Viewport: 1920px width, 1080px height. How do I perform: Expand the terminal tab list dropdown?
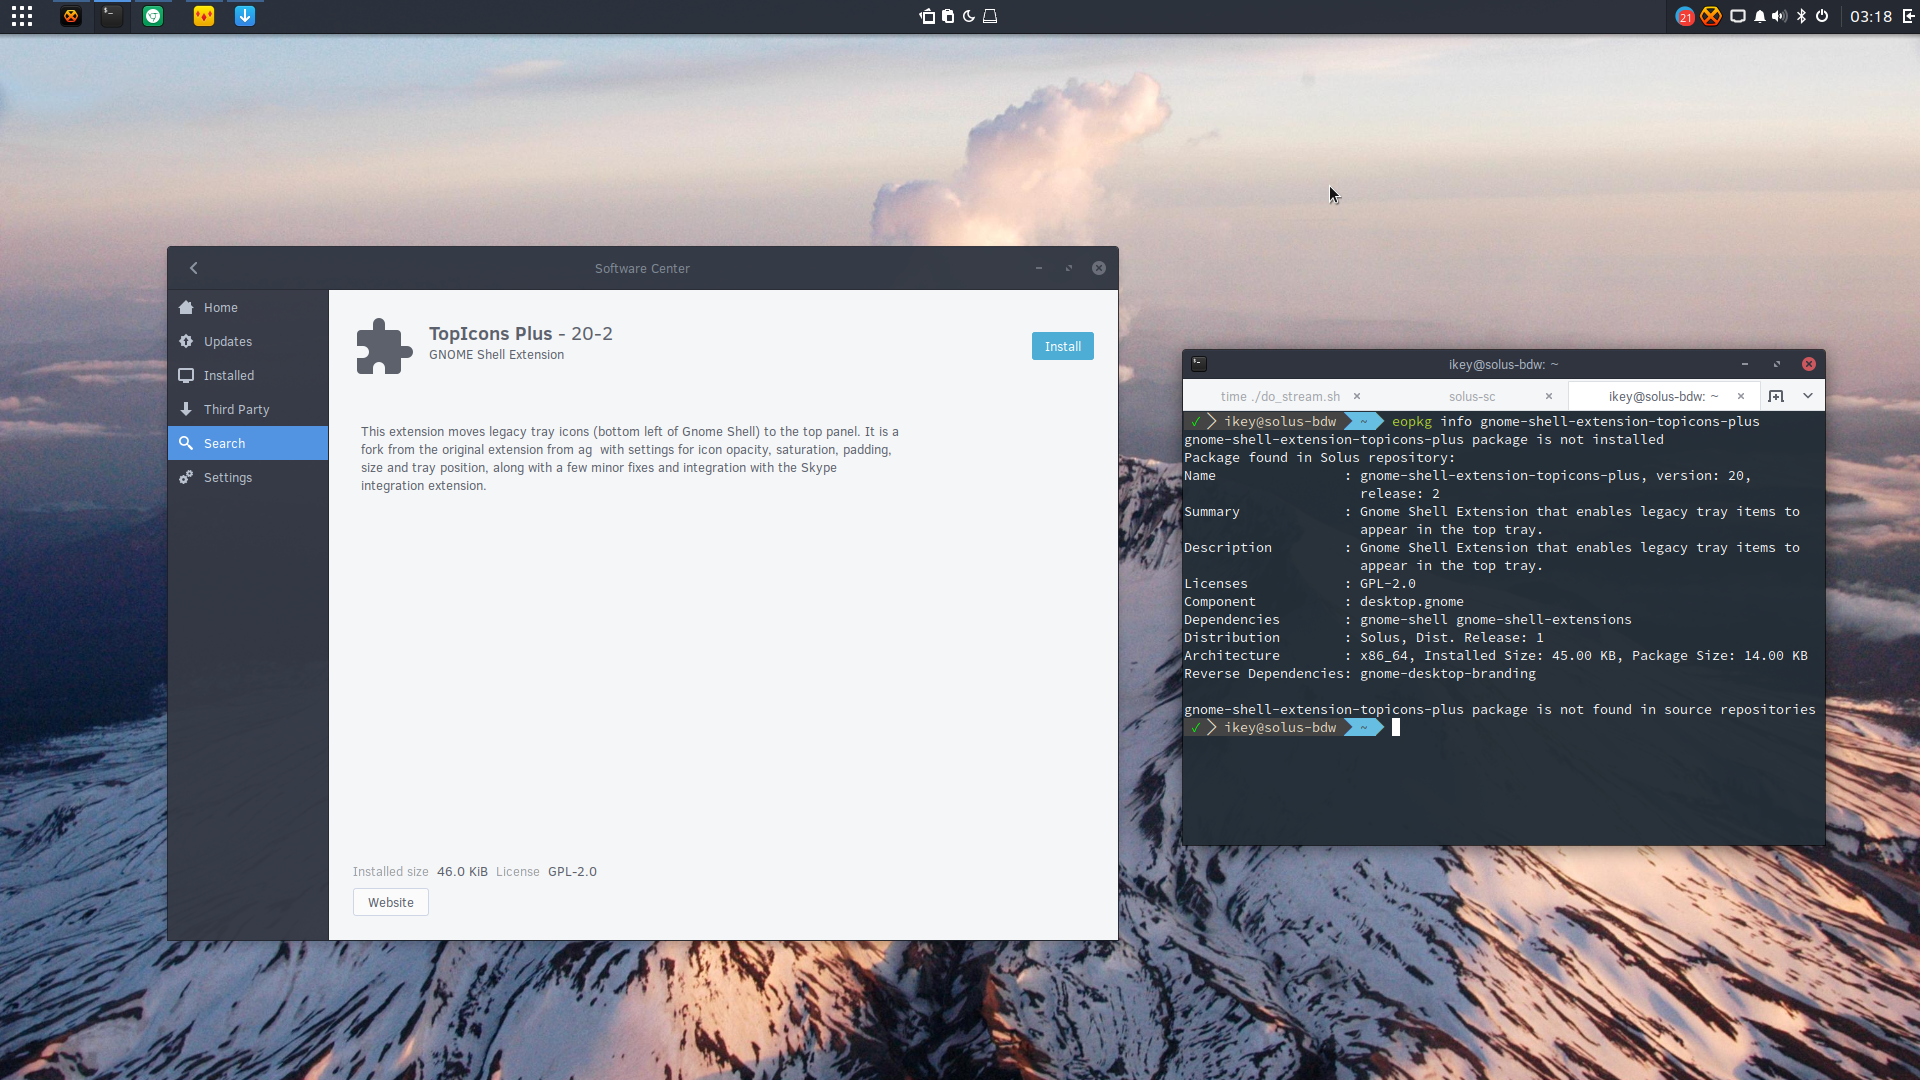[1808, 396]
